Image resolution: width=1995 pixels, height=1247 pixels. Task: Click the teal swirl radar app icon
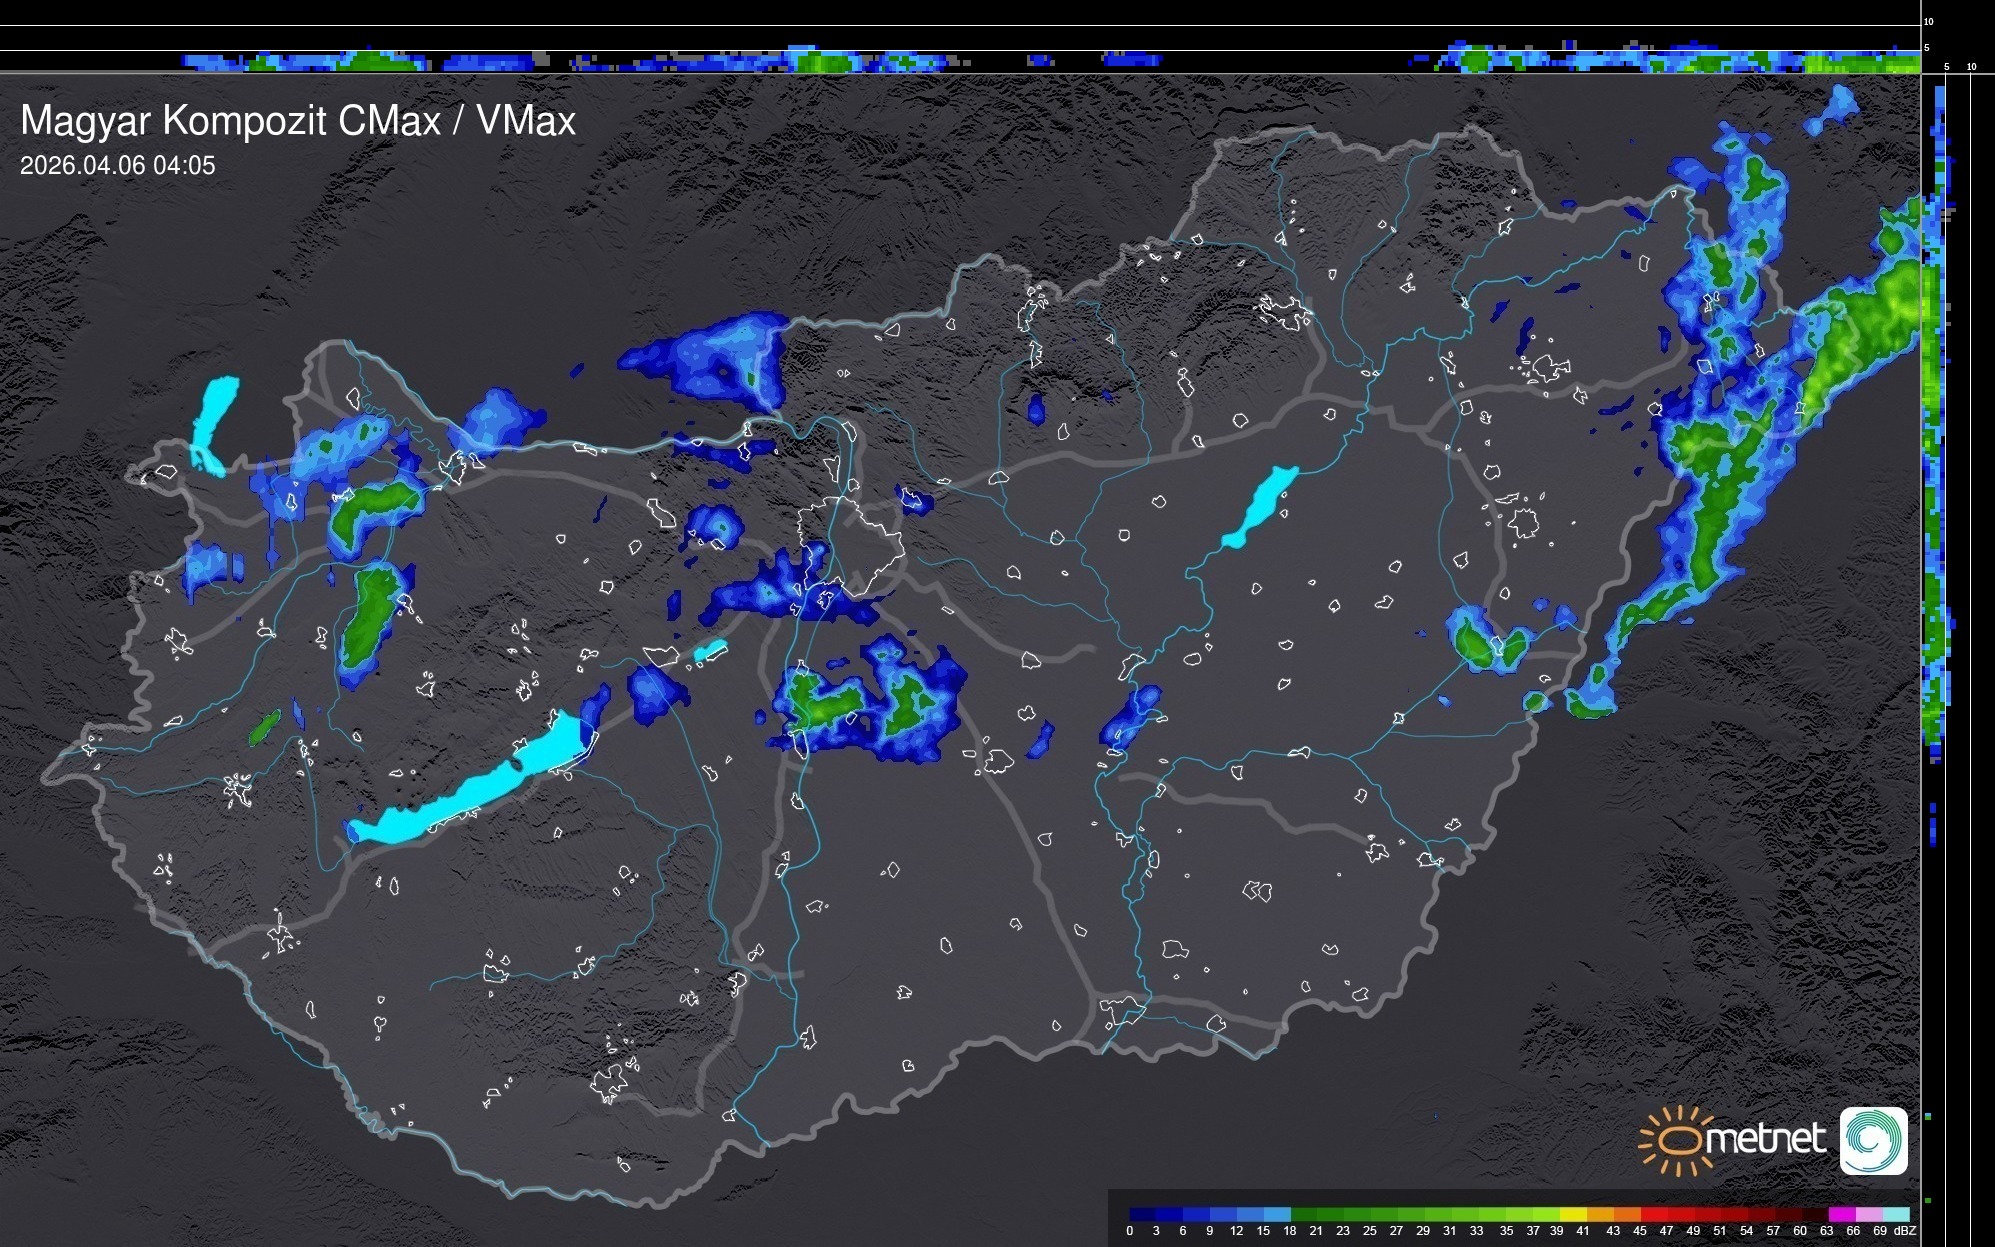tap(1873, 1140)
